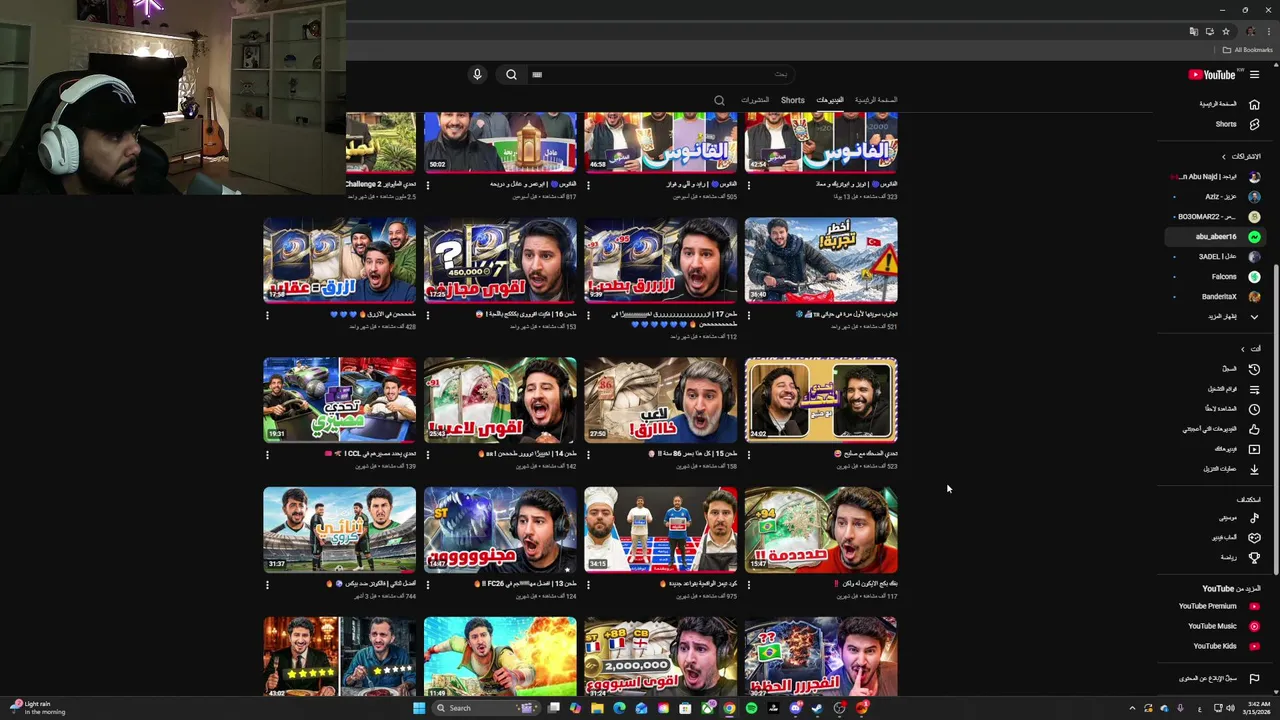
Task: Open YouTube Music link
Action: (x=1212, y=626)
